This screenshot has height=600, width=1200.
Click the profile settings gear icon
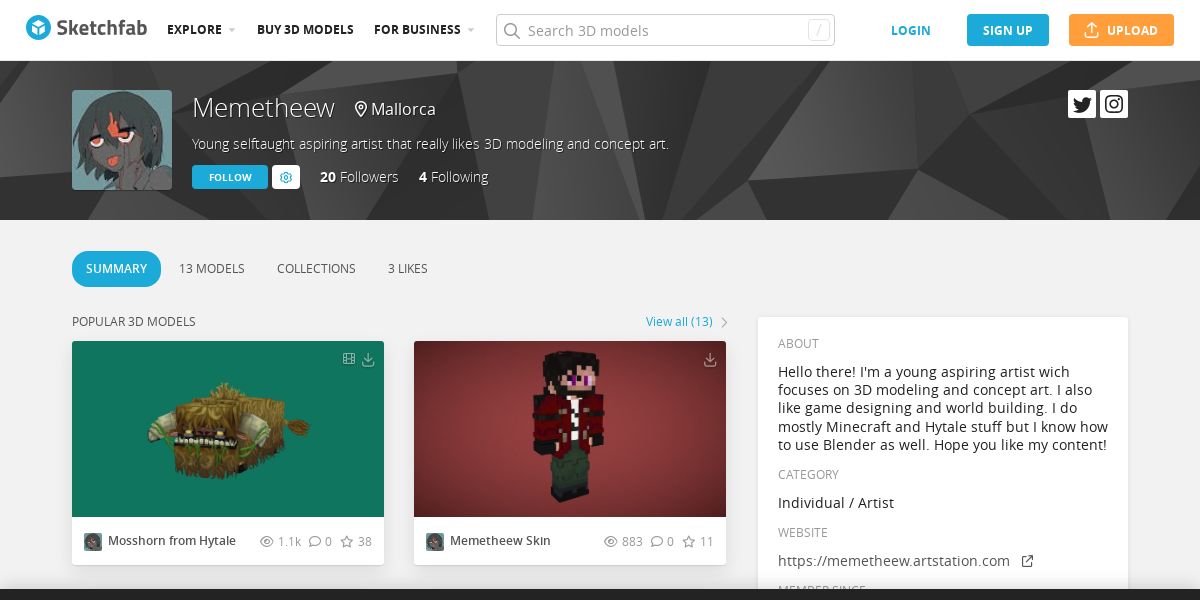click(x=286, y=177)
